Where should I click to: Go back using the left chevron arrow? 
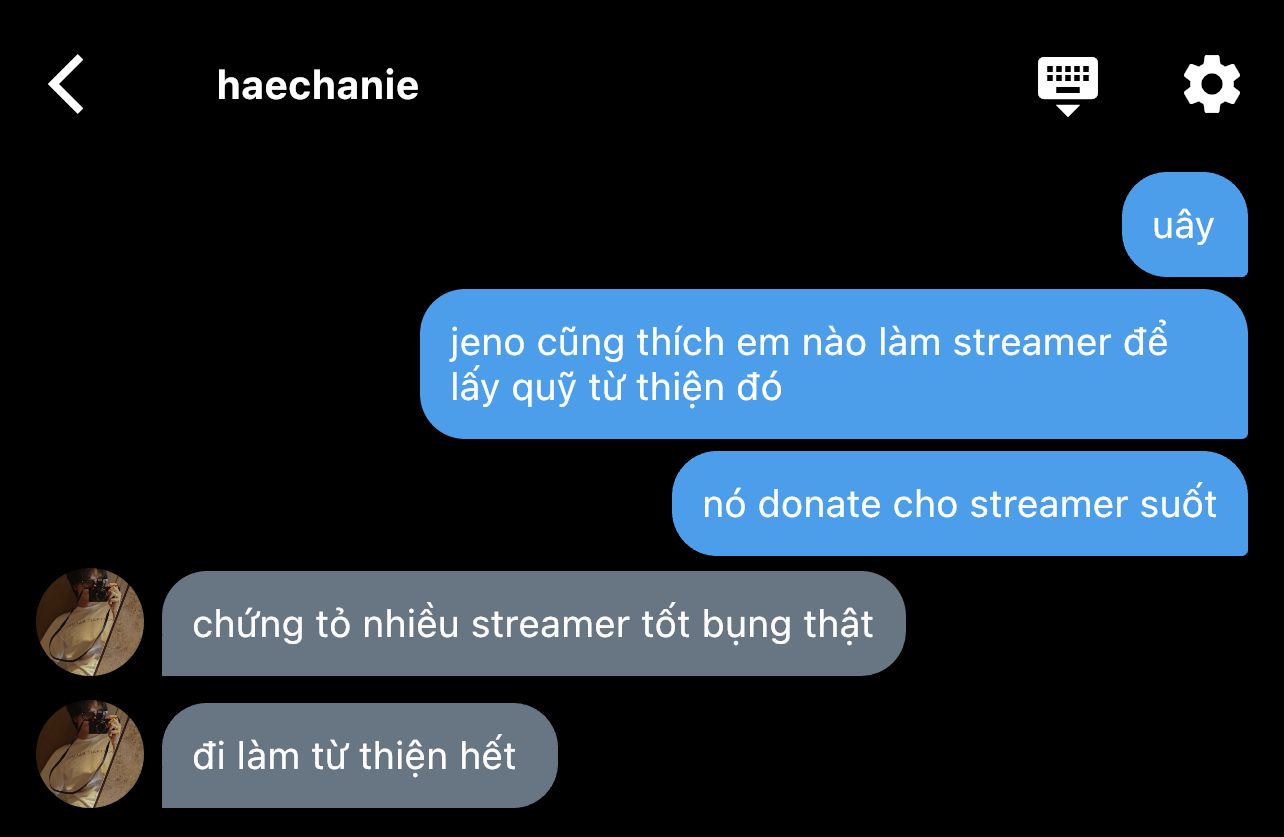(66, 84)
